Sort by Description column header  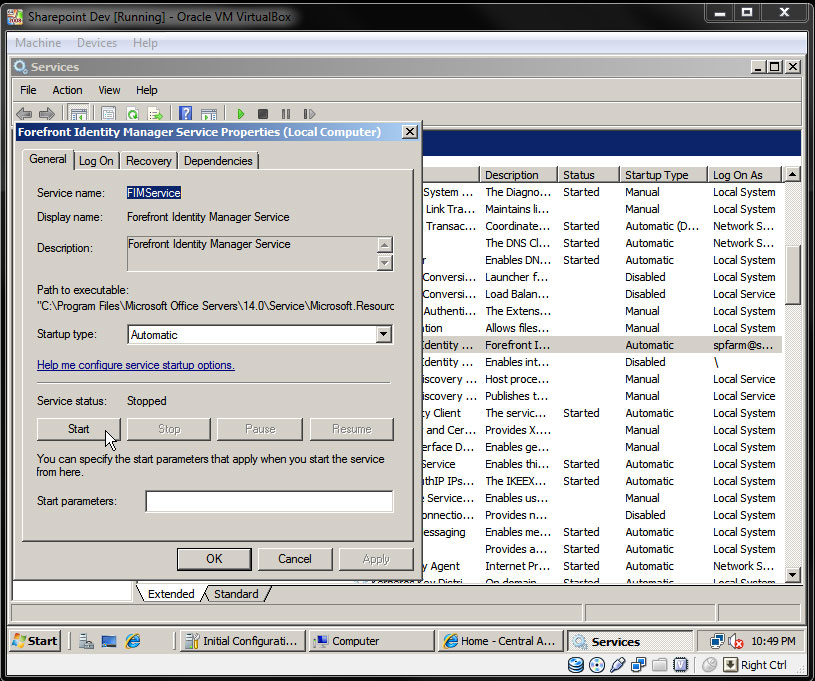coord(518,175)
